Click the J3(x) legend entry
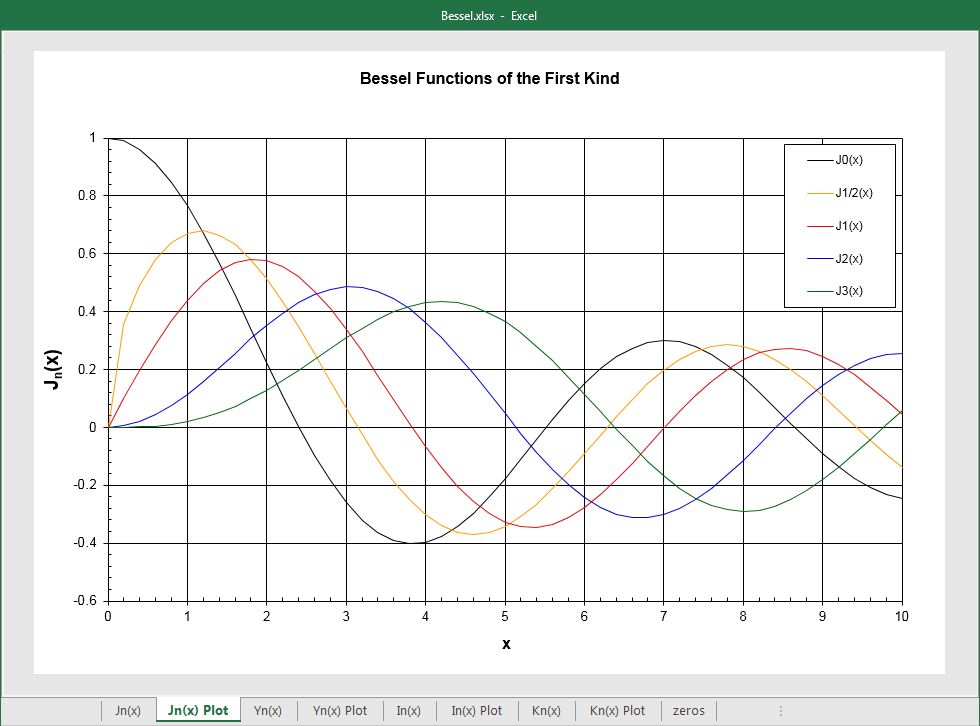This screenshot has height=726, width=980. click(x=848, y=290)
